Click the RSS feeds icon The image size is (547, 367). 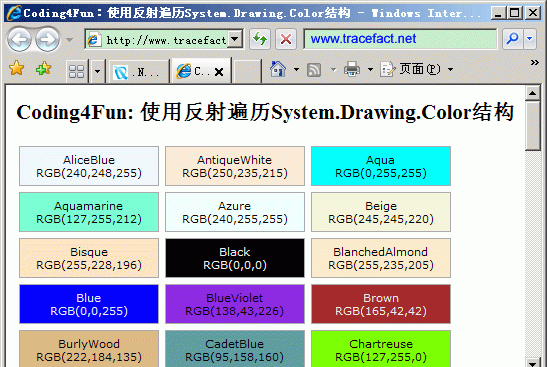pyautogui.click(x=314, y=70)
